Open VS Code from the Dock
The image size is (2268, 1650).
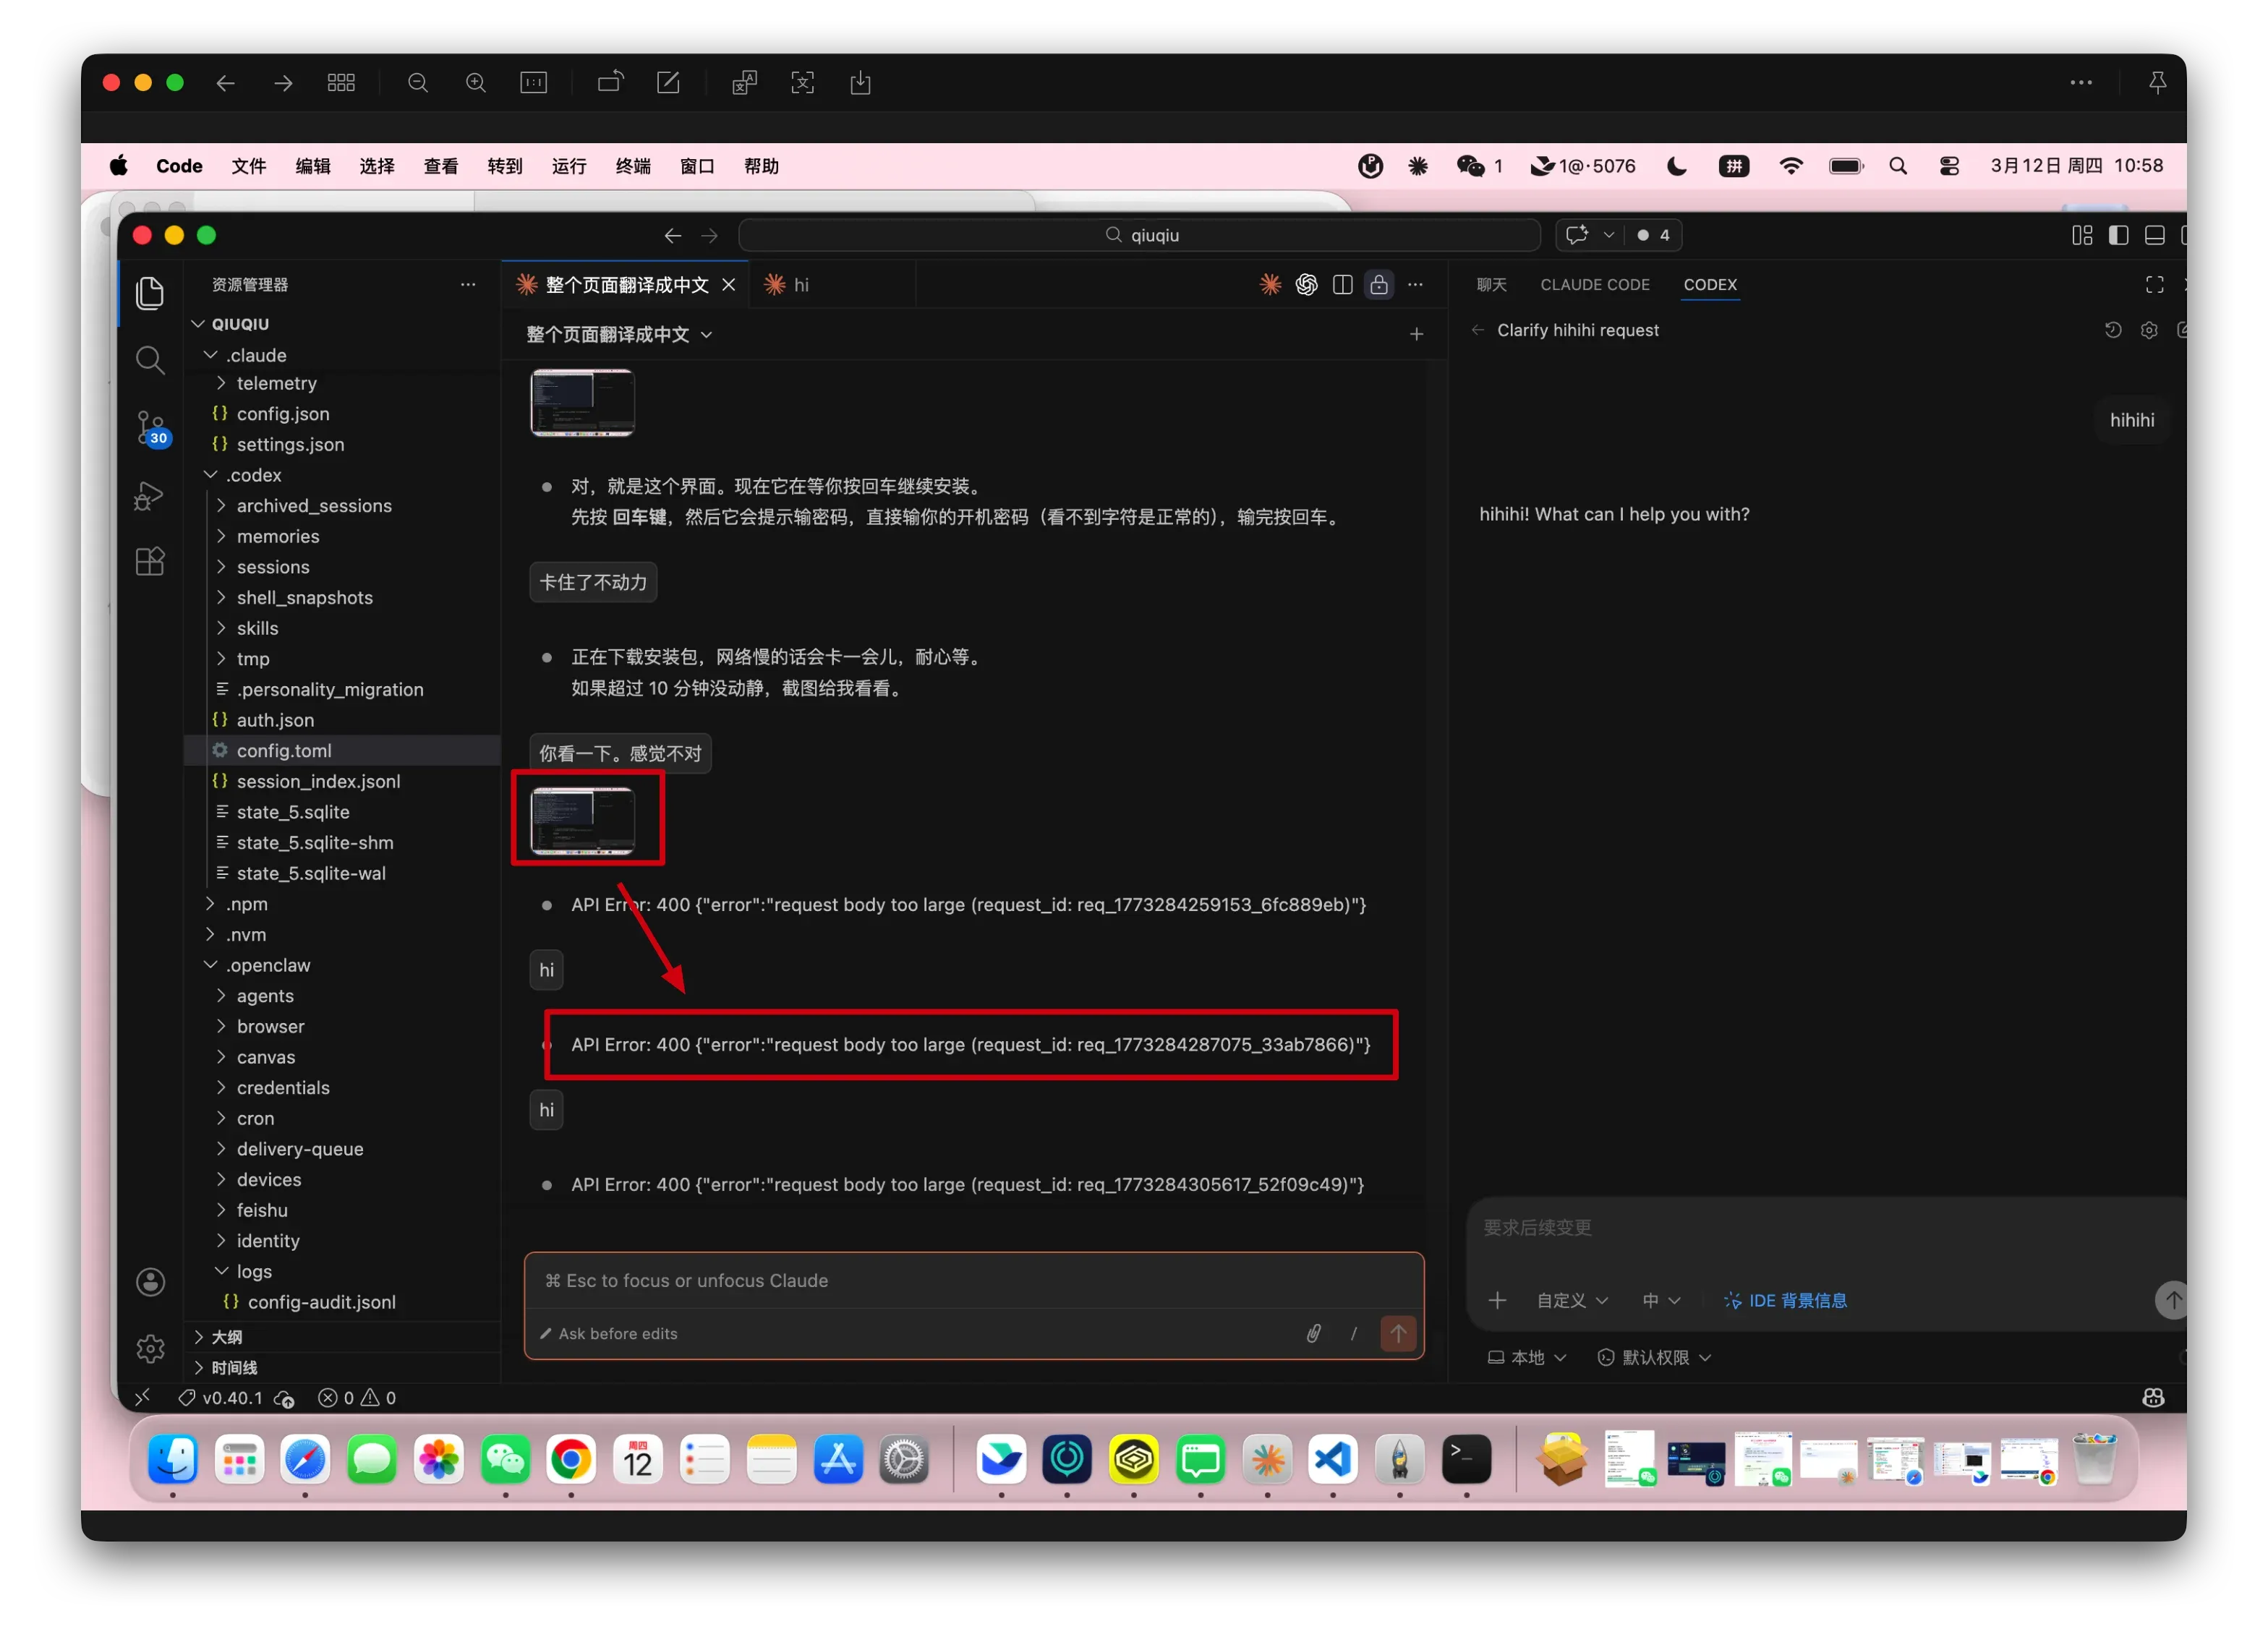tap(1333, 1460)
